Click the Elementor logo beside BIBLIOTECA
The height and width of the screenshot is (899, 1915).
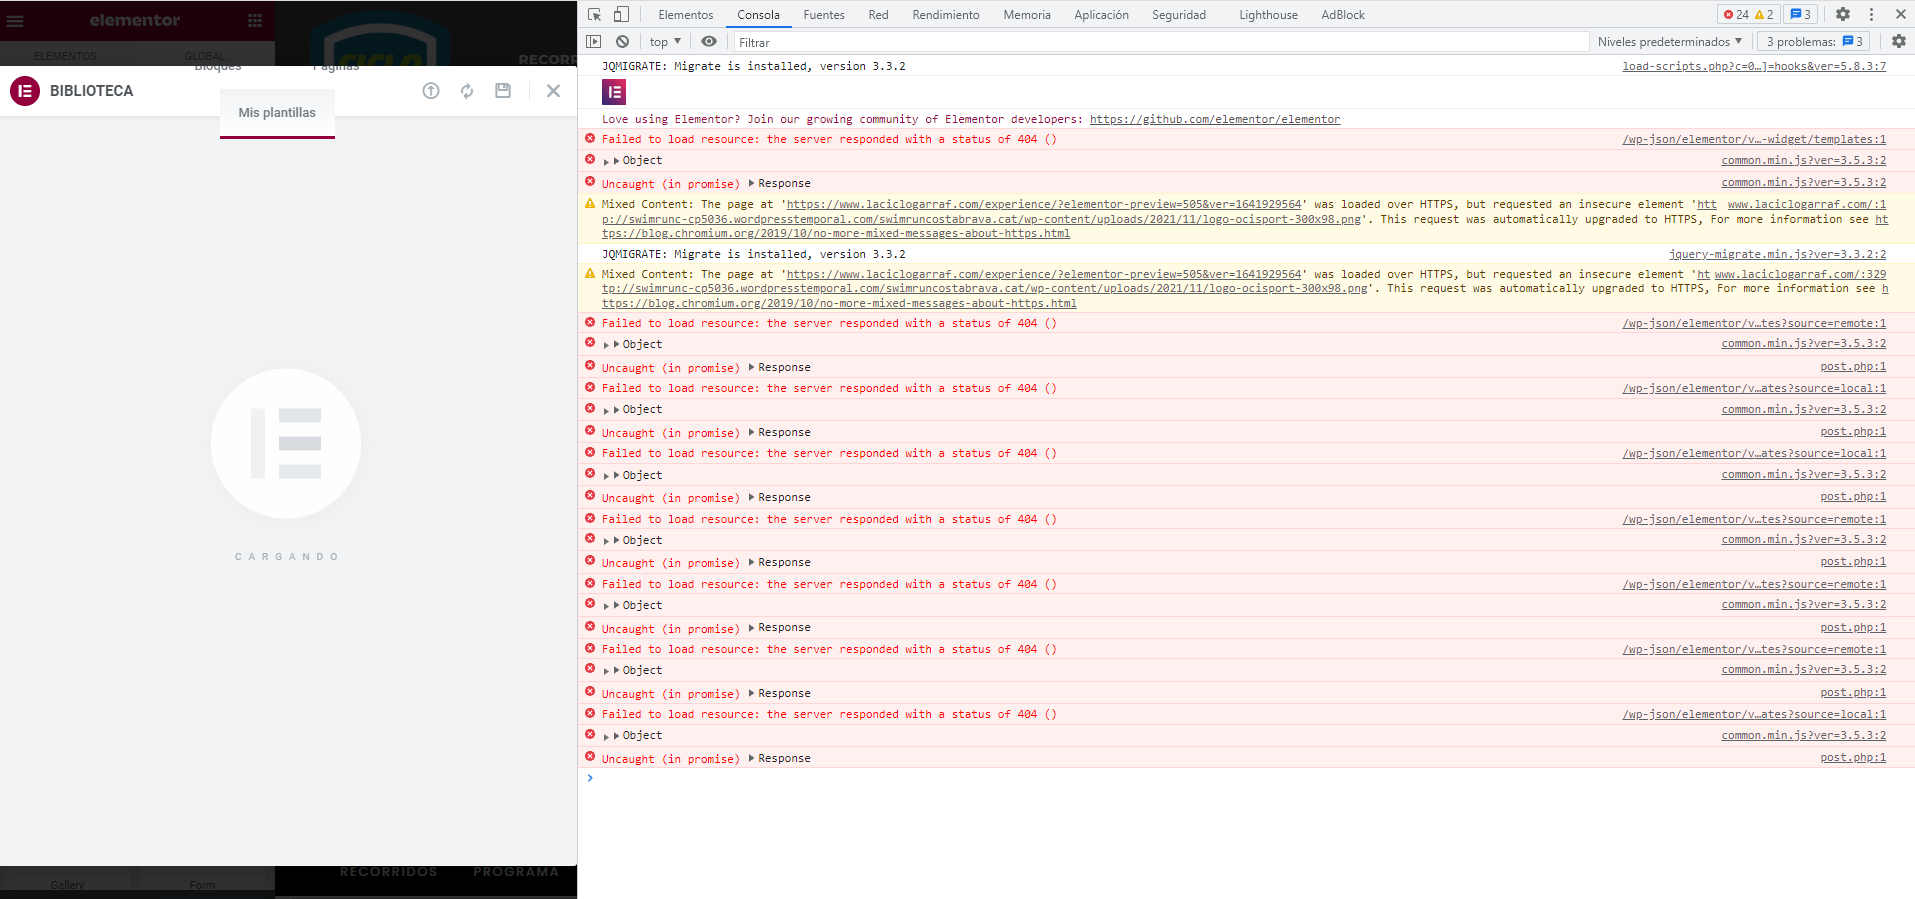25,91
